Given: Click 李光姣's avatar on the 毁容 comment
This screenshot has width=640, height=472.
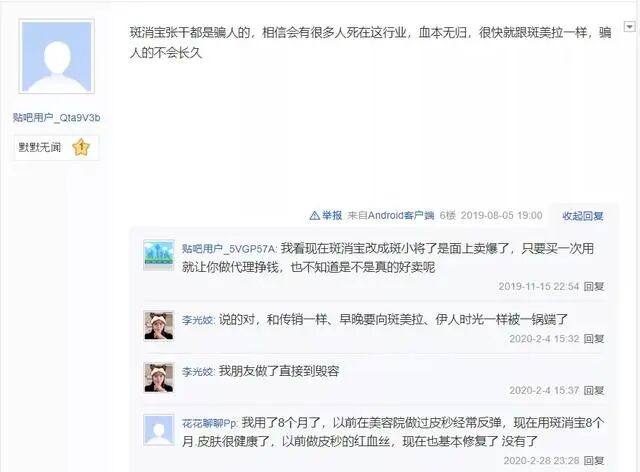Looking at the screenshot, I should (159, 378).
